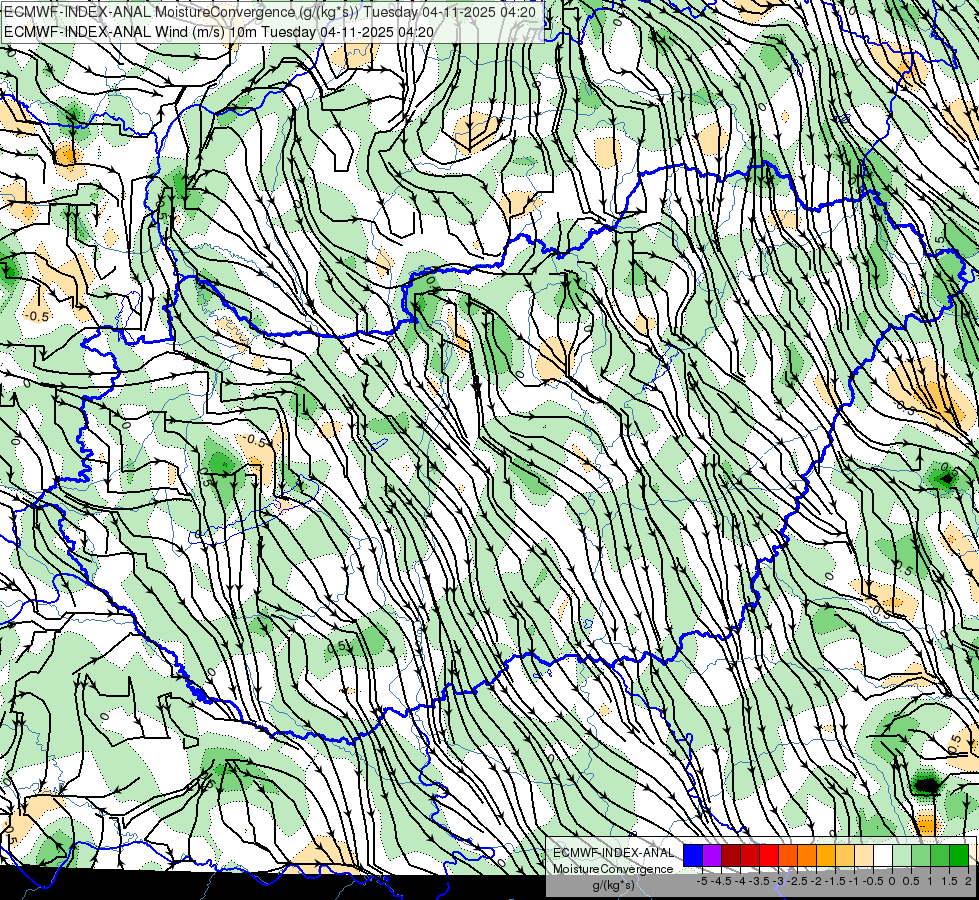Image resolution: width=979 pixels, height=900 pixels.
Task: Click ECMWF-INDEX-ANAL label in the legend
Action: 614,853
